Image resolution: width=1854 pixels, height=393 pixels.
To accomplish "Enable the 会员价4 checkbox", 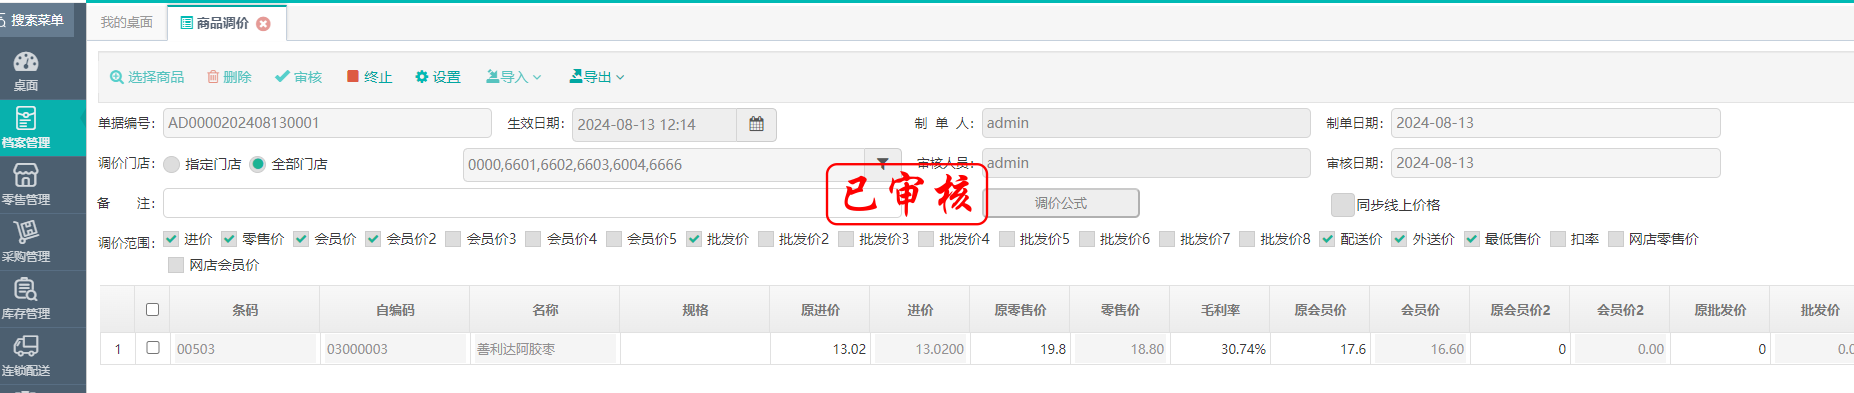I will 533,239.
